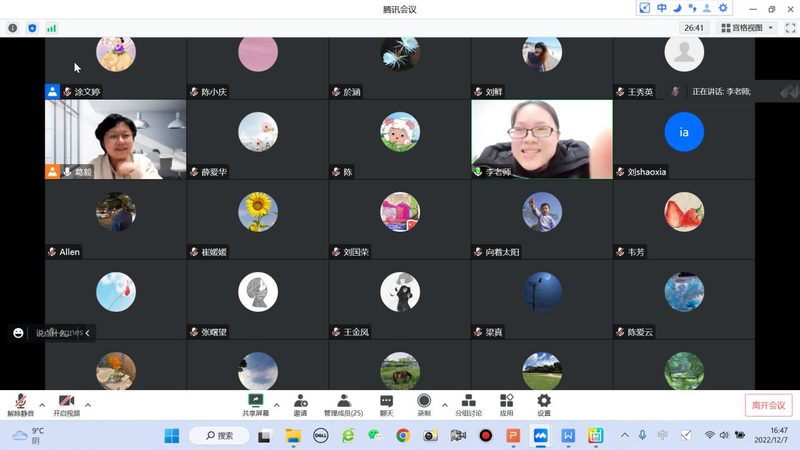Select the 李老师 video tile
Screen dimensions: 800x450
[x=542, y=139]
